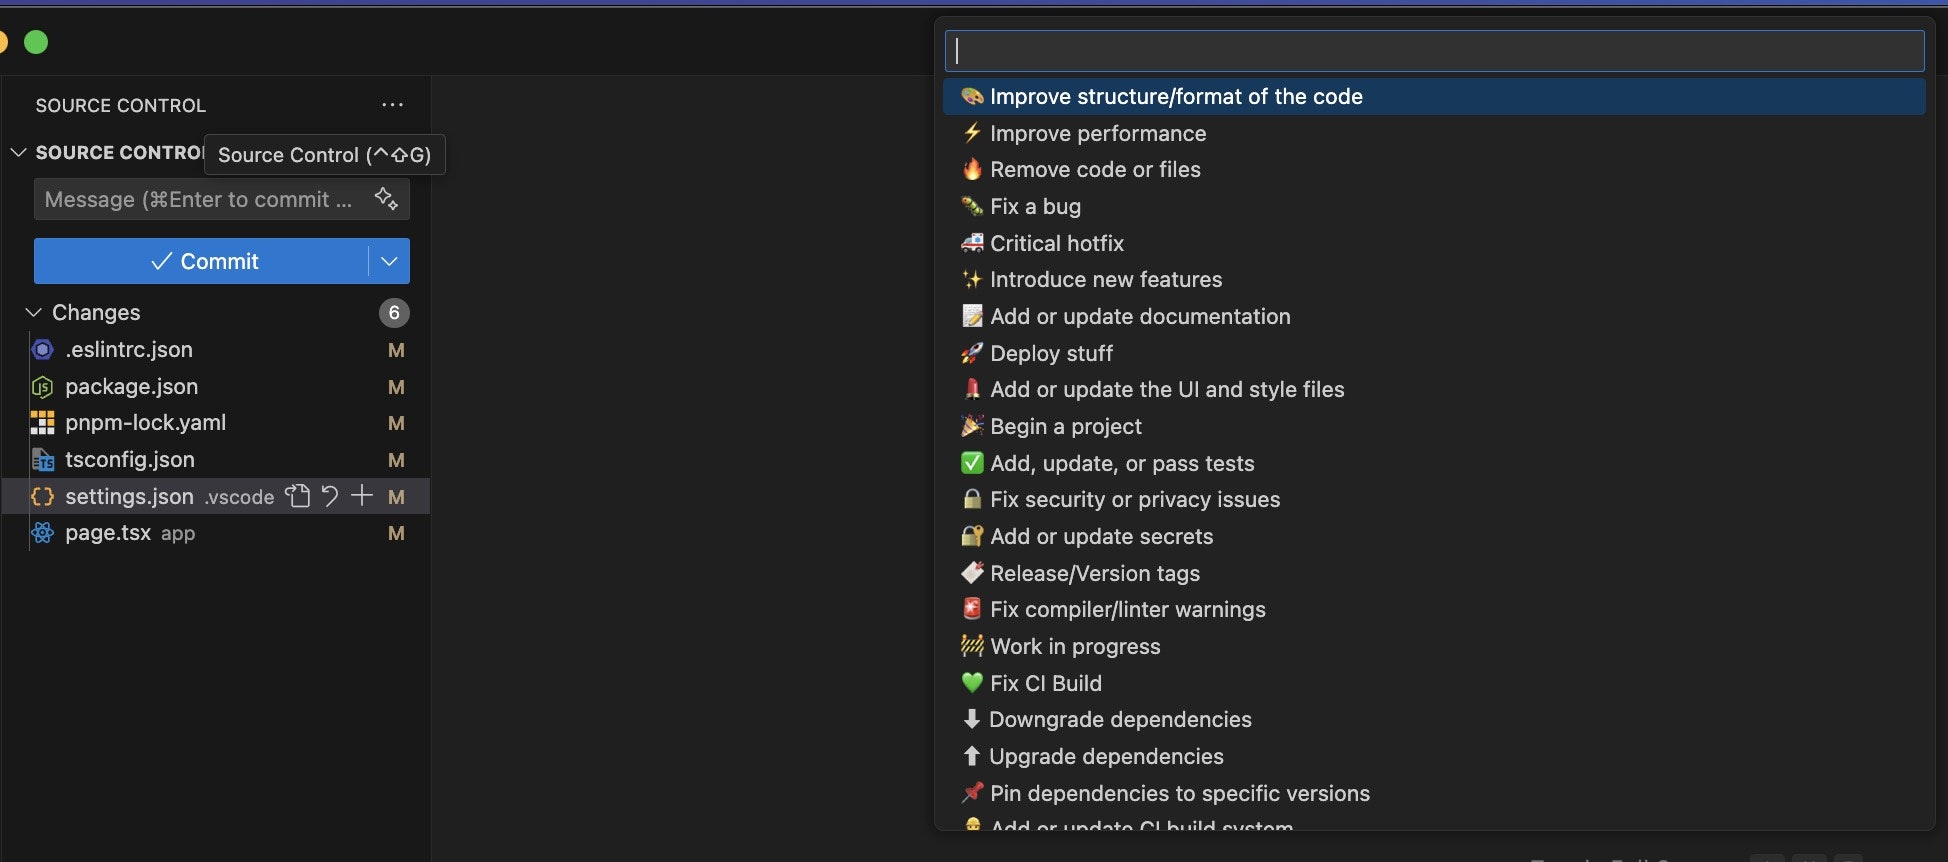Open page.tsx in app folder
Image resolution: width=1948 pixels, height=862 pixels.
coord(216,533)
